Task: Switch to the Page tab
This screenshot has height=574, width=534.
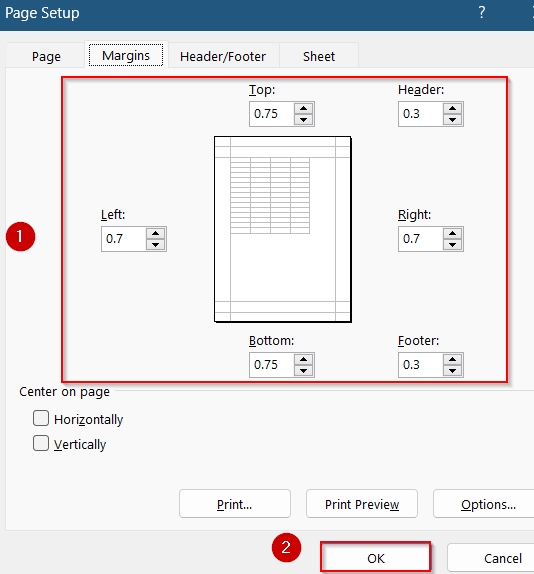Action: (x=46, y=56)
